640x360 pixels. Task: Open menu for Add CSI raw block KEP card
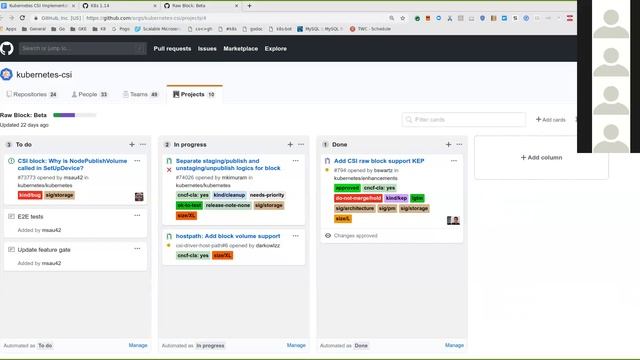tap(454, 161)
